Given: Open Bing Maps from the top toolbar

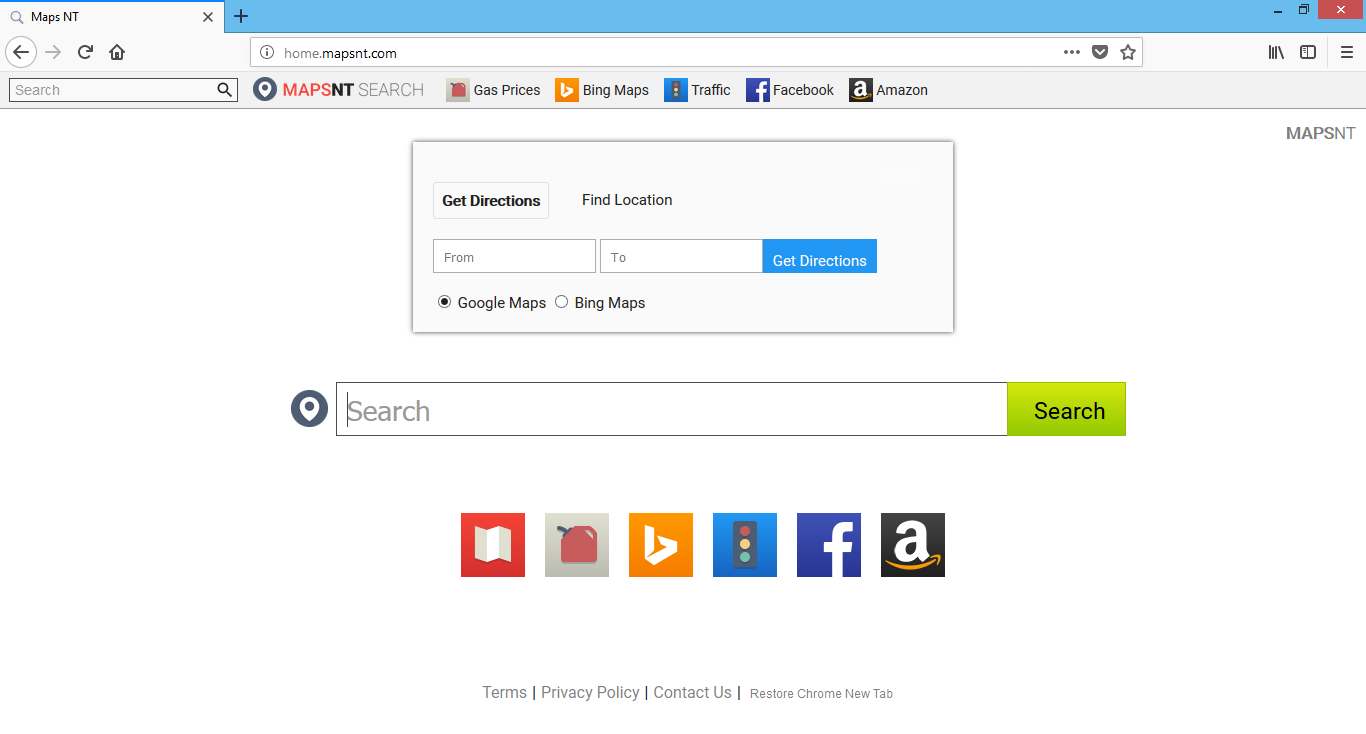Looking at the screenshot, I should 602,89.
